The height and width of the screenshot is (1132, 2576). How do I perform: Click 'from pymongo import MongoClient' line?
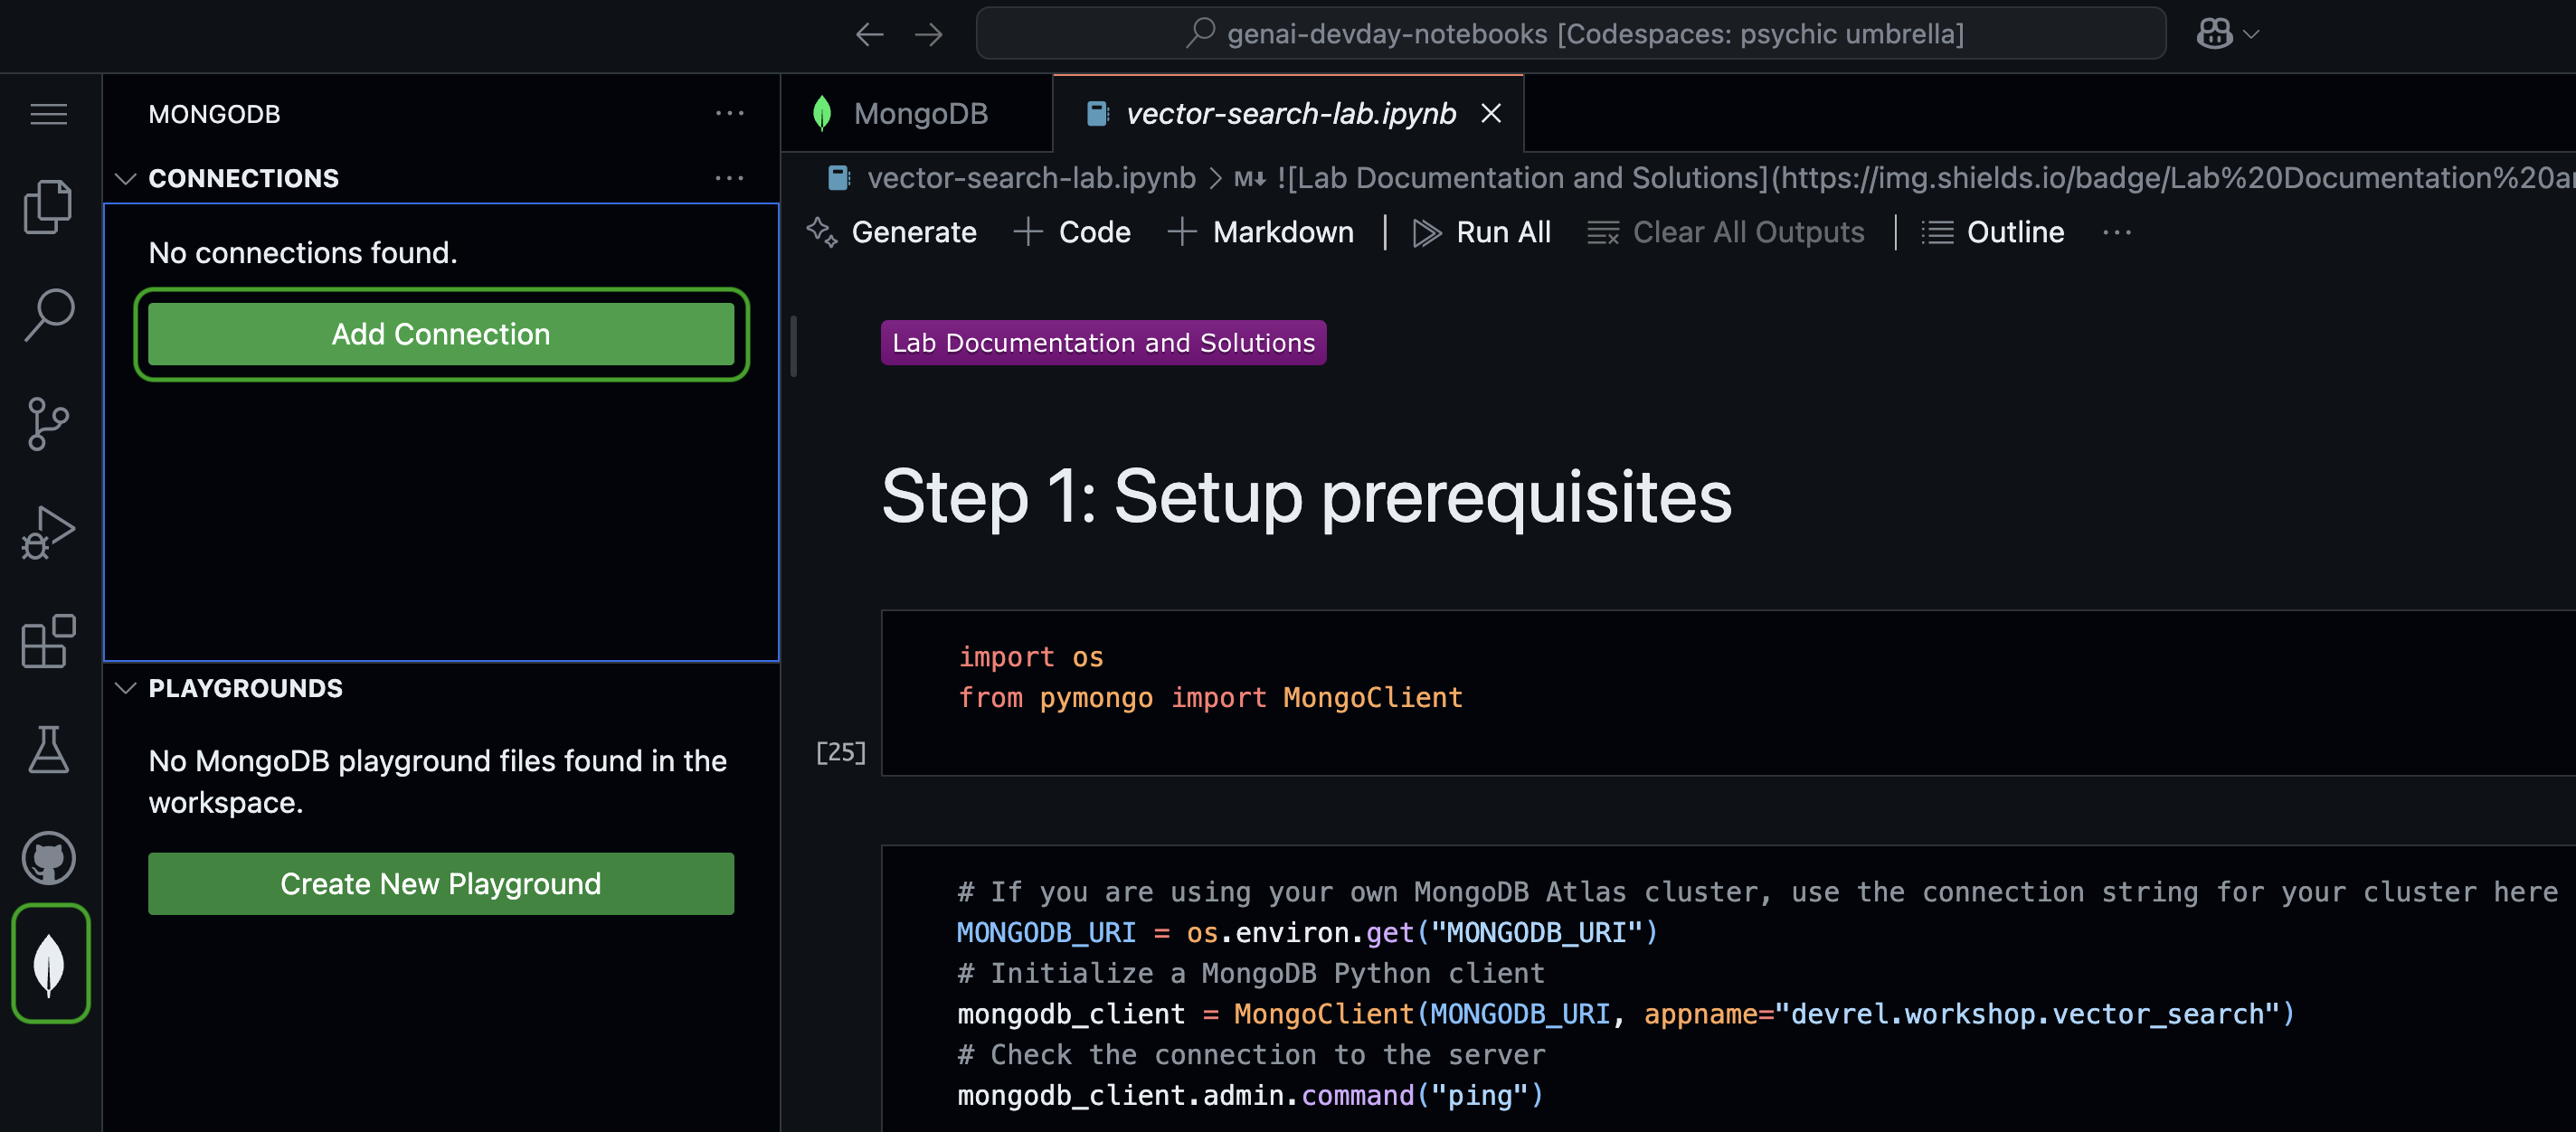coord(1210,698)
